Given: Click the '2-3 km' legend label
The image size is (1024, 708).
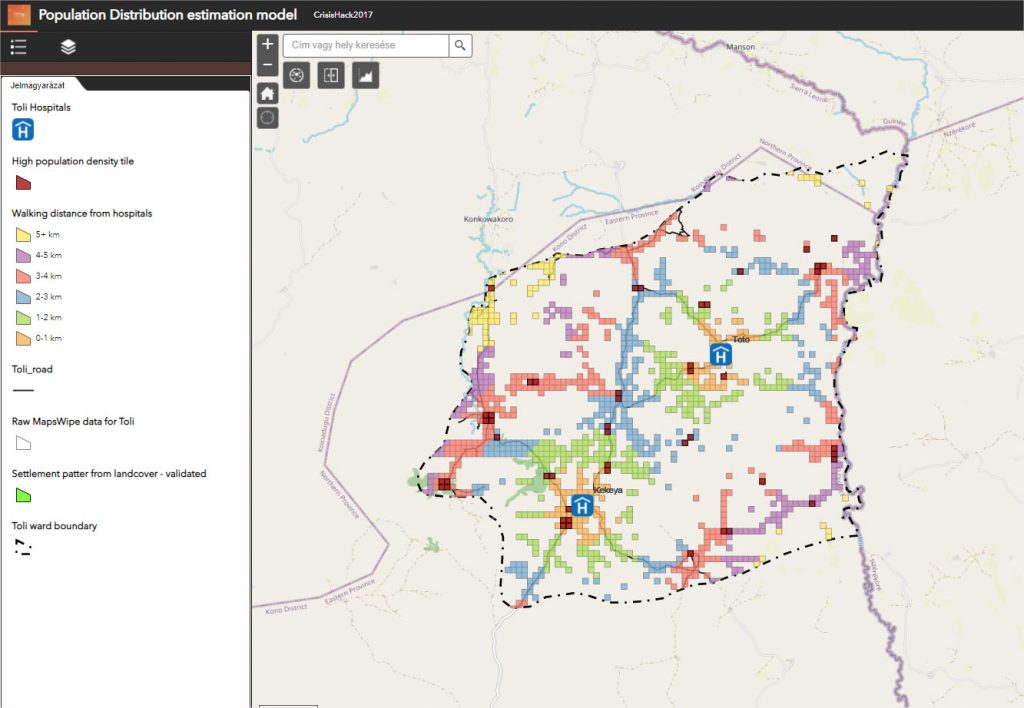Looking at the screenshot, I should [x=49, y=297].
